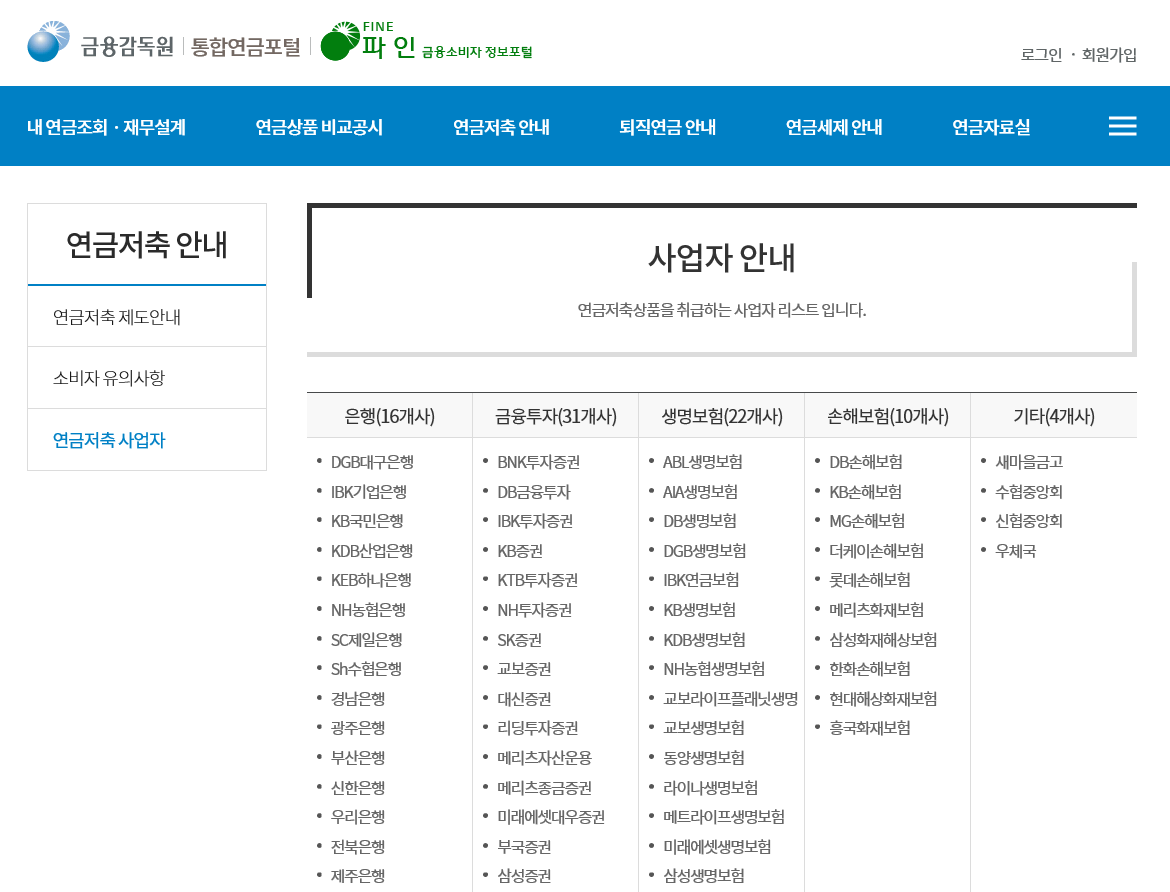Click NH농협생명보험 entry

(714, 669)
